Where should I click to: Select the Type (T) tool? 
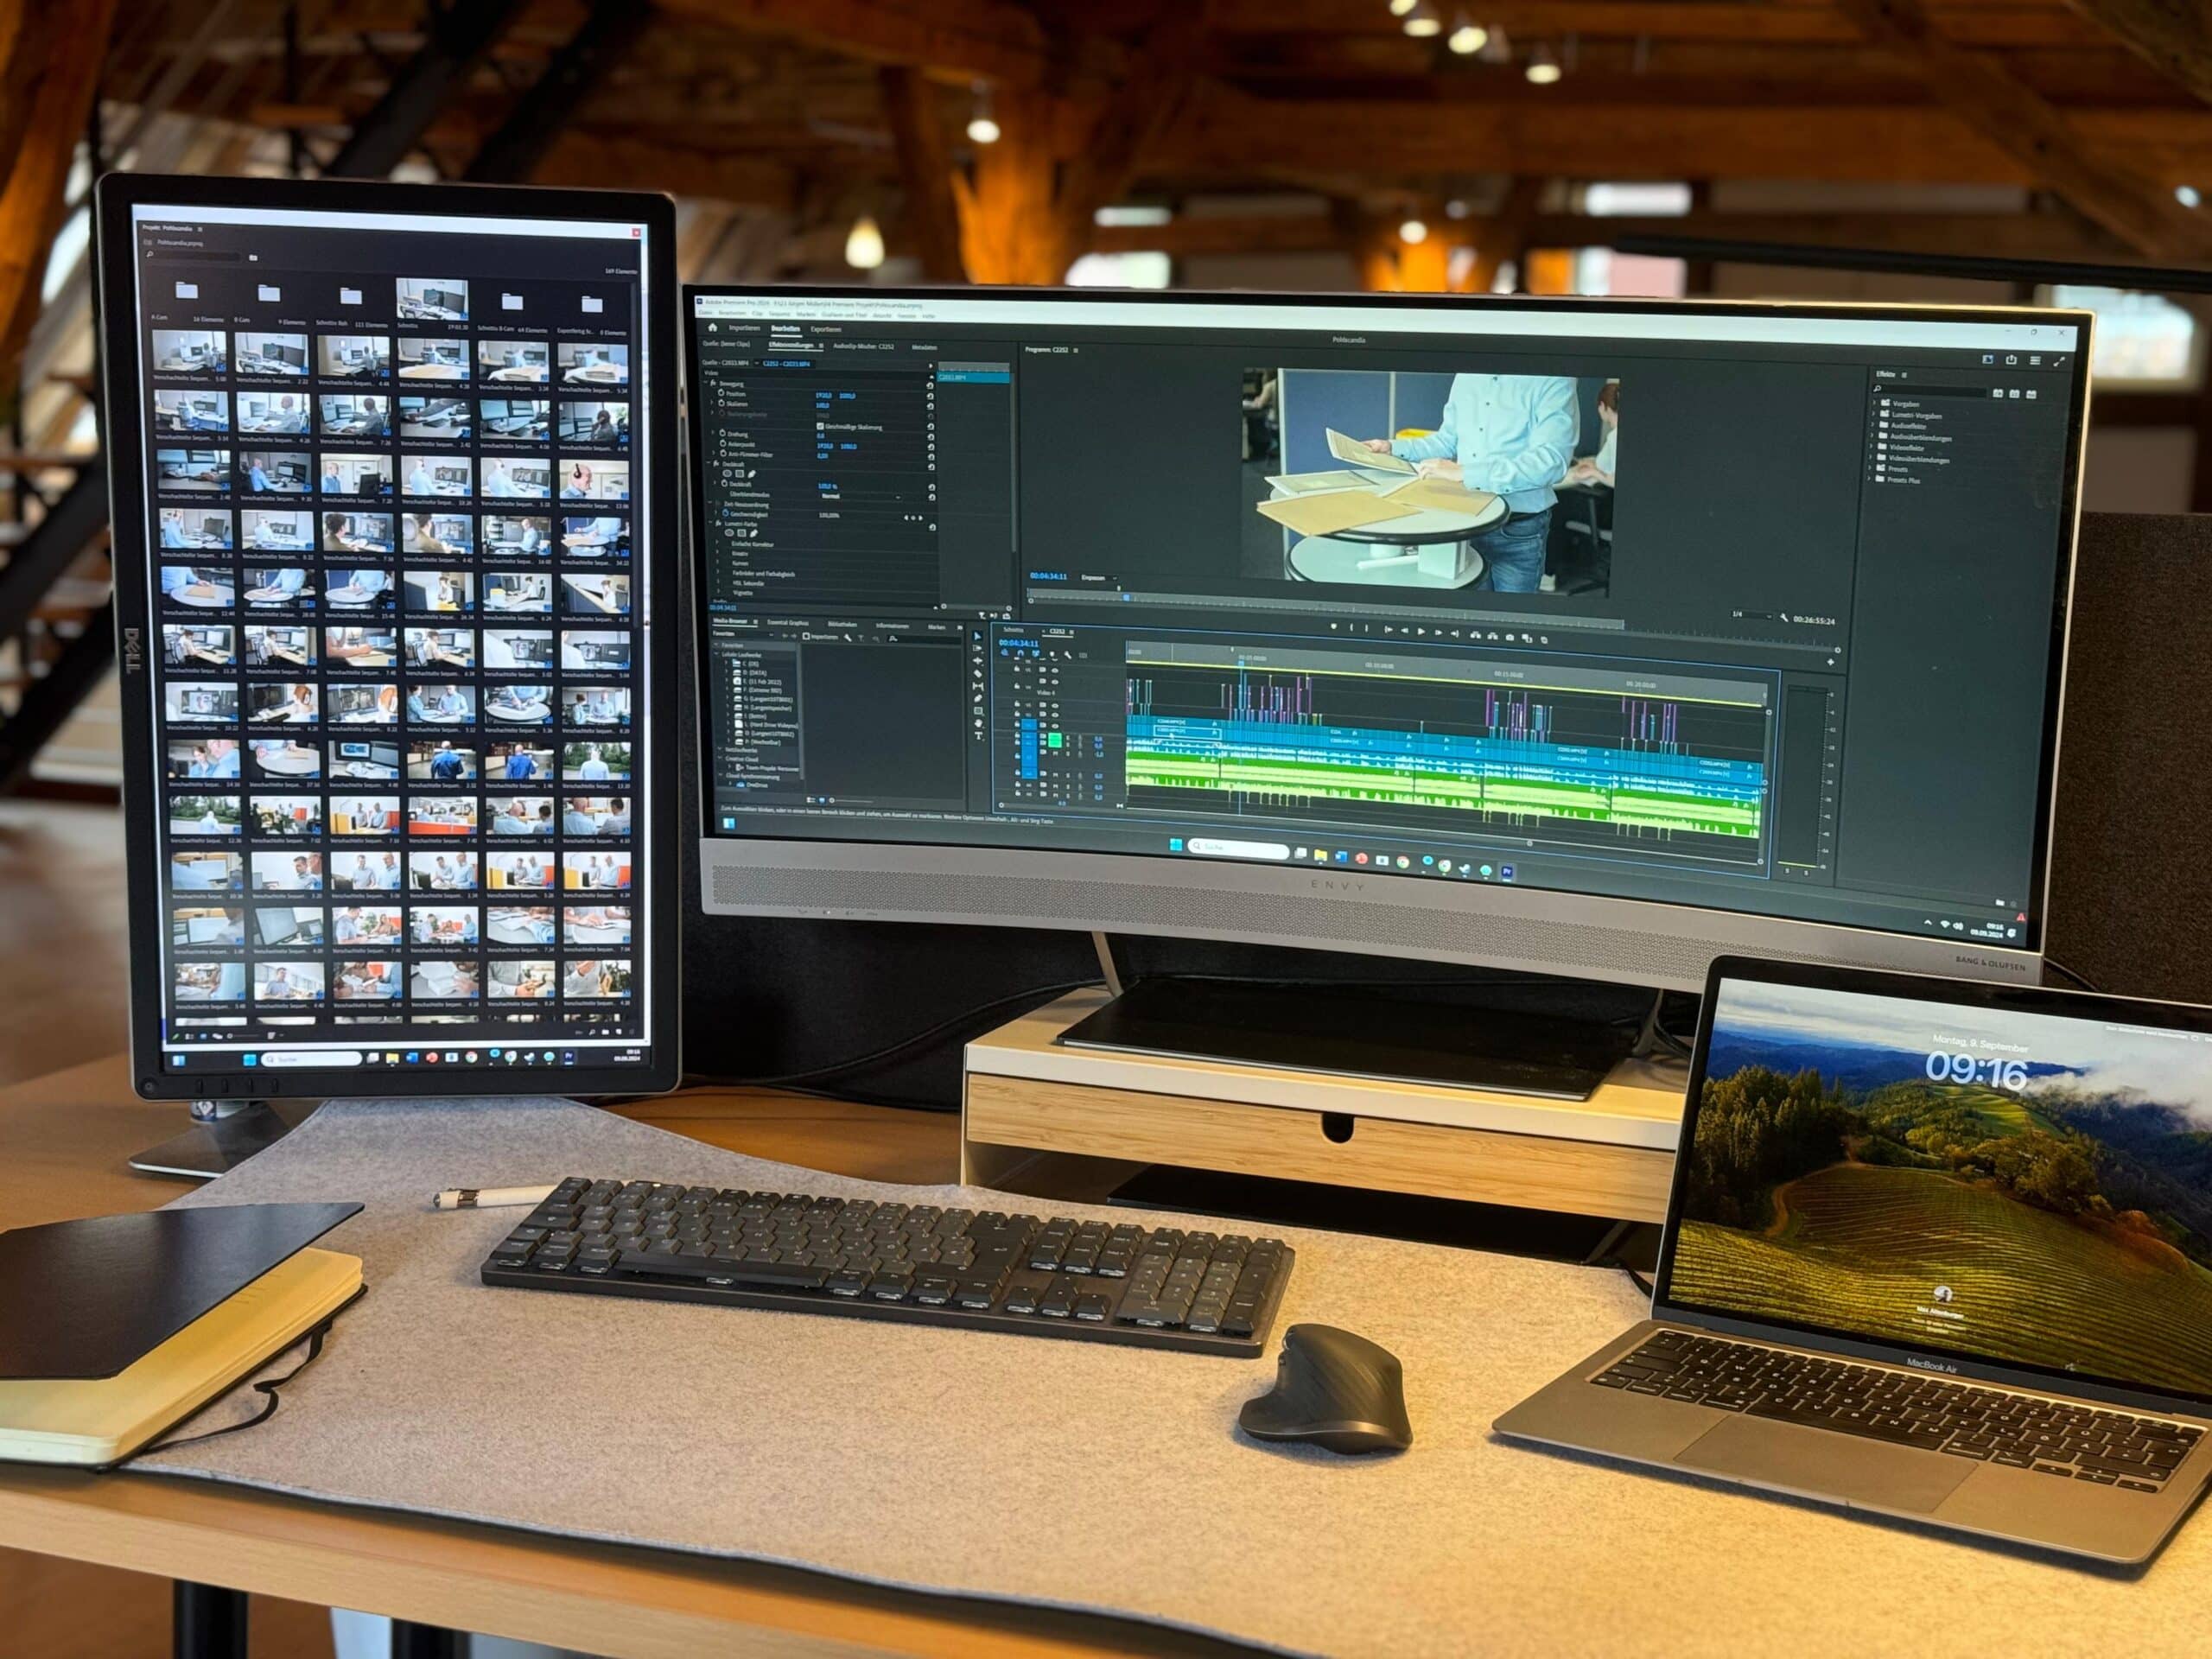[x=979, y=736]
